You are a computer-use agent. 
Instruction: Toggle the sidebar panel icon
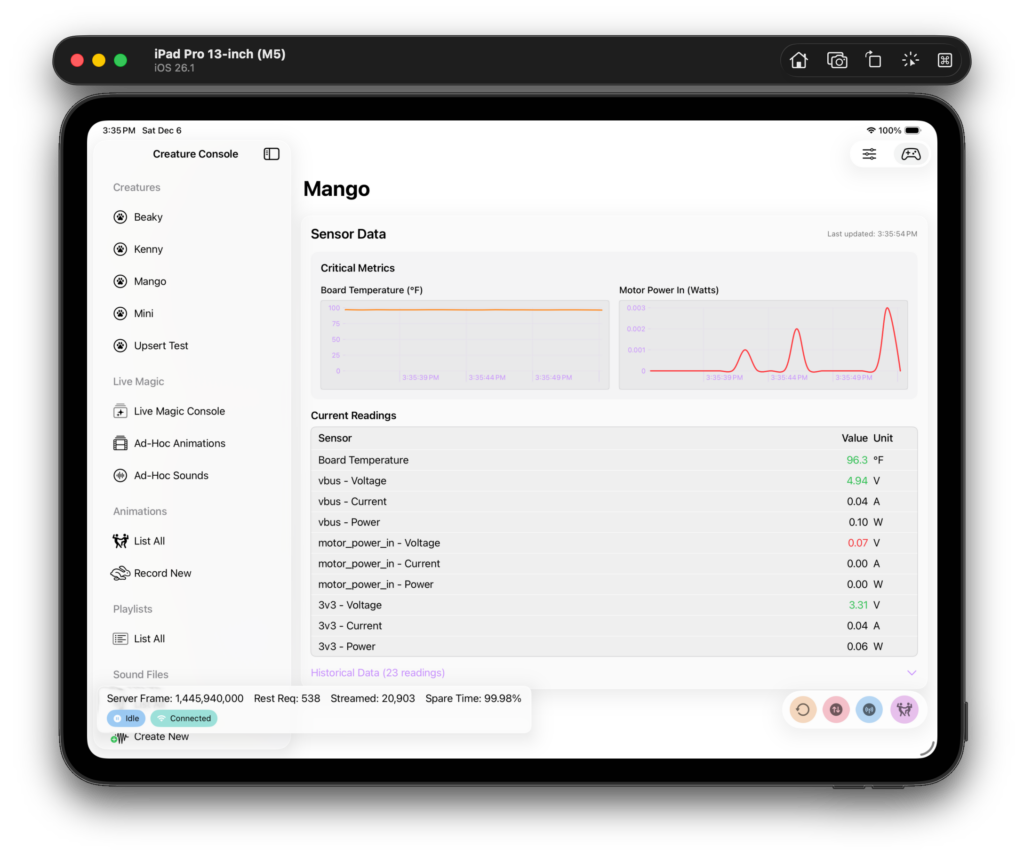pyautogui.click(x=271, y=154)
